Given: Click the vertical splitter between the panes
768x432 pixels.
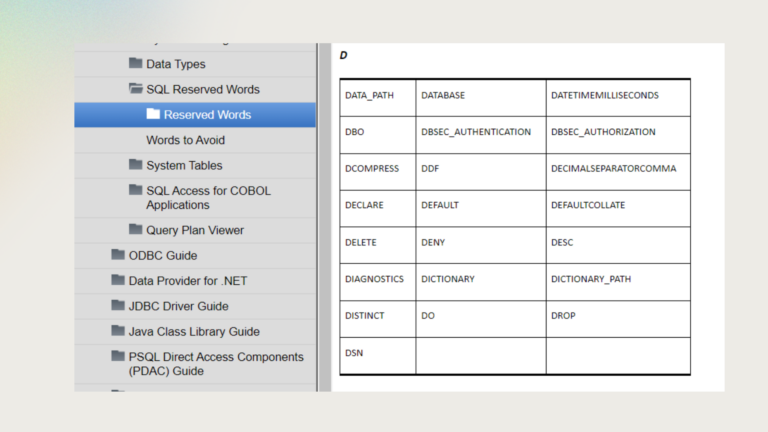Looking at the screenshot, I should [320, 216].
